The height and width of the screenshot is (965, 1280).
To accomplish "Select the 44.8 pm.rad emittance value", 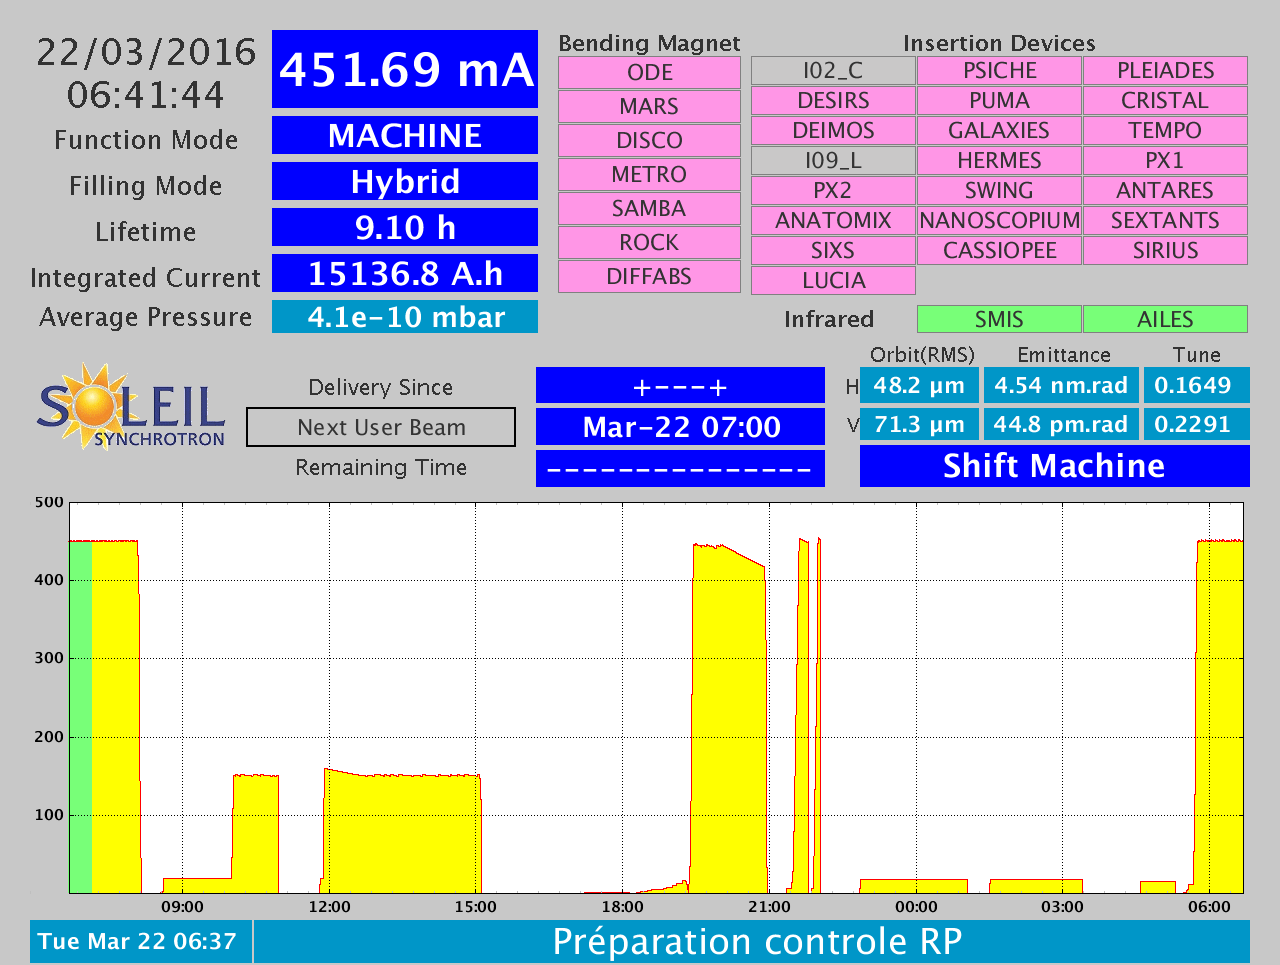I will [1061, 424].
